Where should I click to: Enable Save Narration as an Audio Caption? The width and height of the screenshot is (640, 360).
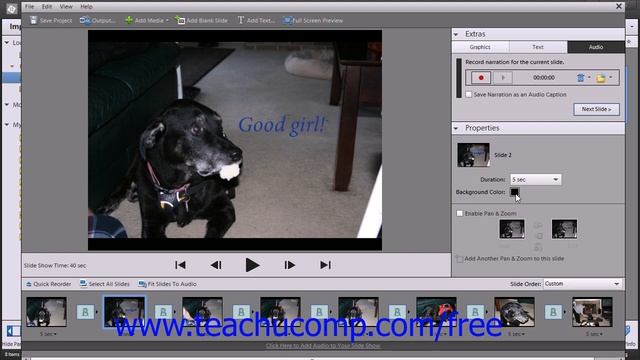pos(469,94)
